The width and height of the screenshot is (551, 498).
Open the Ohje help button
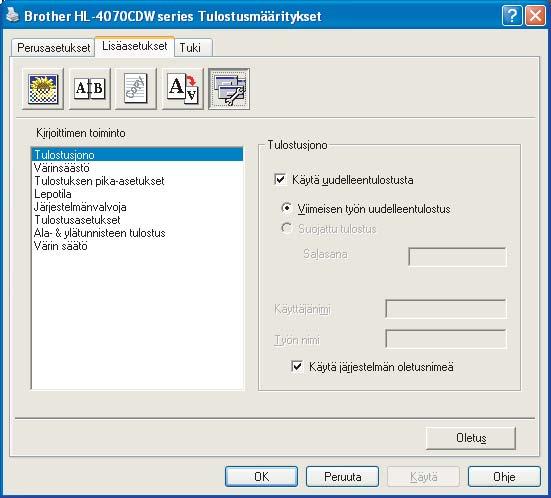pyautogui.click(x=504, y=477)
